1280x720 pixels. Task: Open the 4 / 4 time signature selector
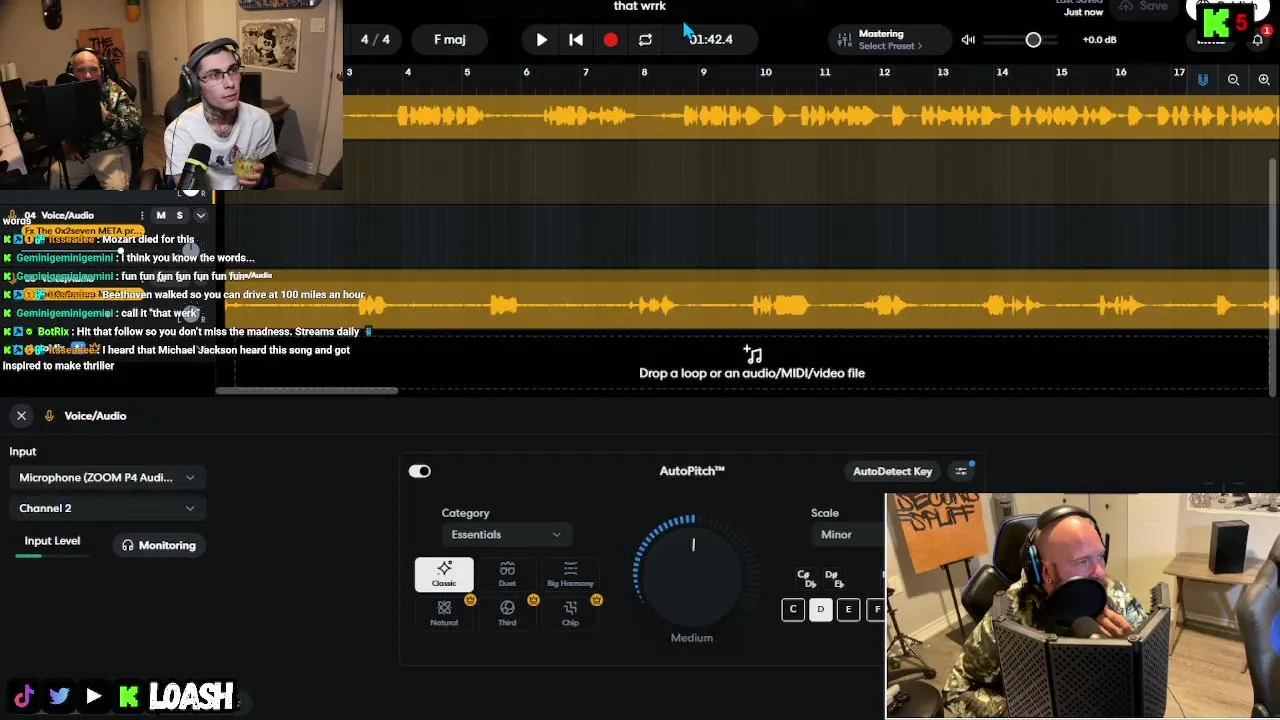coord(375,40)
